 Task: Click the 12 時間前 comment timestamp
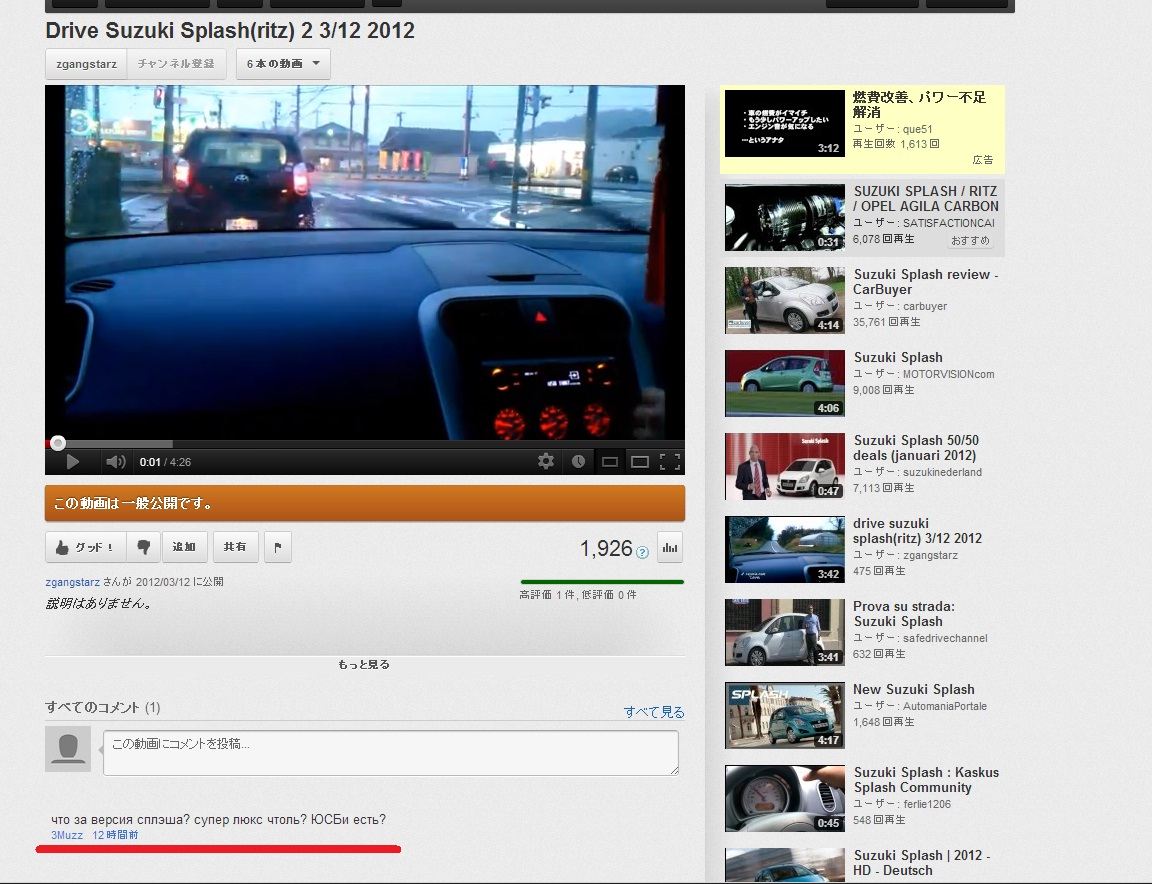pos(115,835)
